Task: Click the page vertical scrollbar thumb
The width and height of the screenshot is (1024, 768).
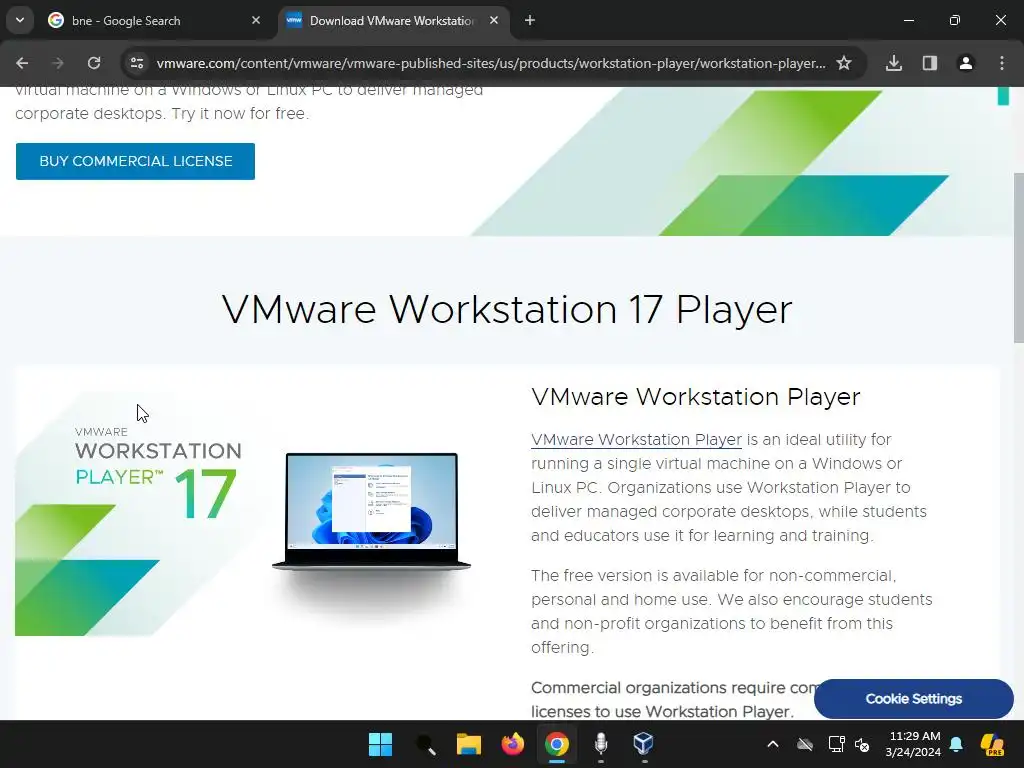Action: (1018, 257)
